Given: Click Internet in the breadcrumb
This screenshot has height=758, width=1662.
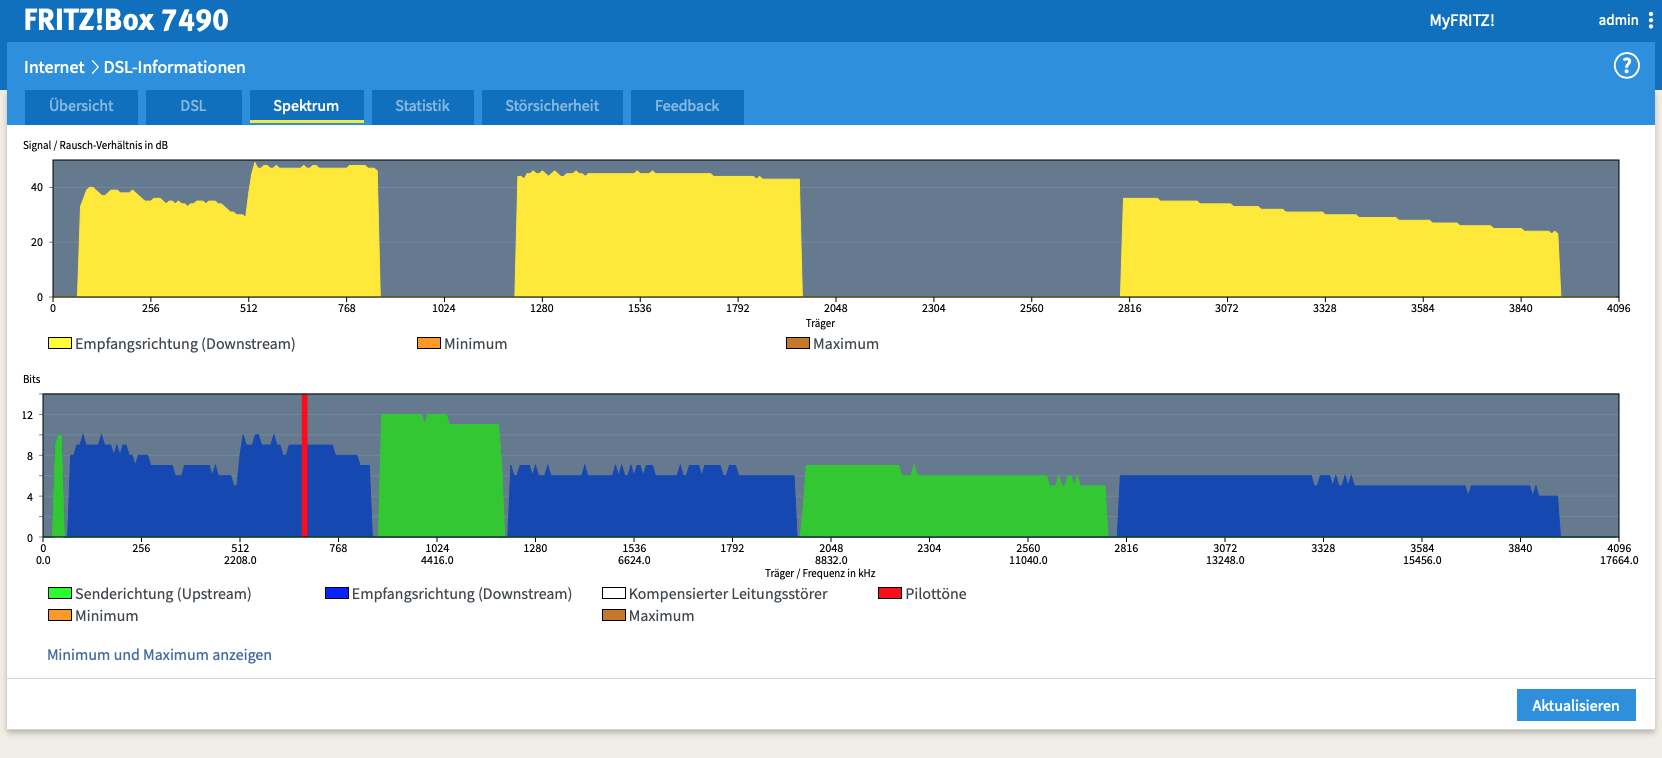Looking at the screenshot, I should pyautogui.click(x=54, y=67).
